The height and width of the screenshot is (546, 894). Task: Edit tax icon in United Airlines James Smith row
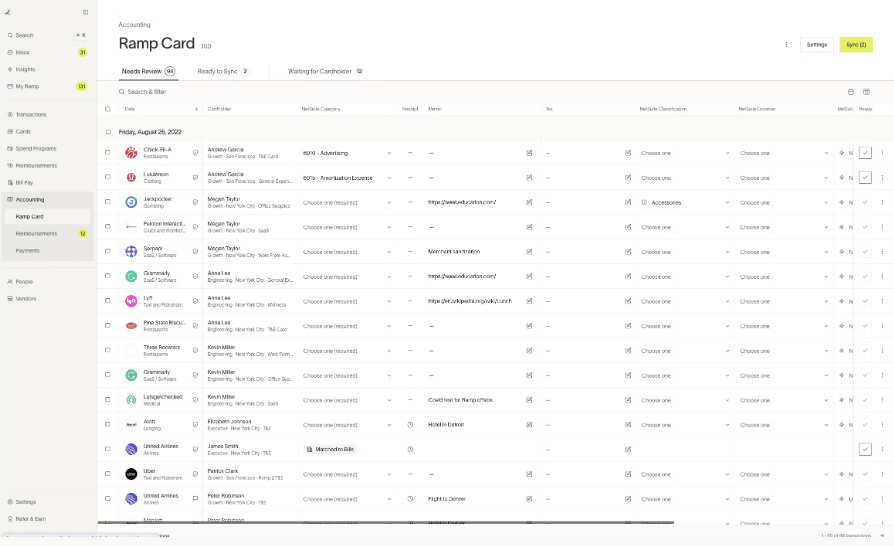point(628,450)
